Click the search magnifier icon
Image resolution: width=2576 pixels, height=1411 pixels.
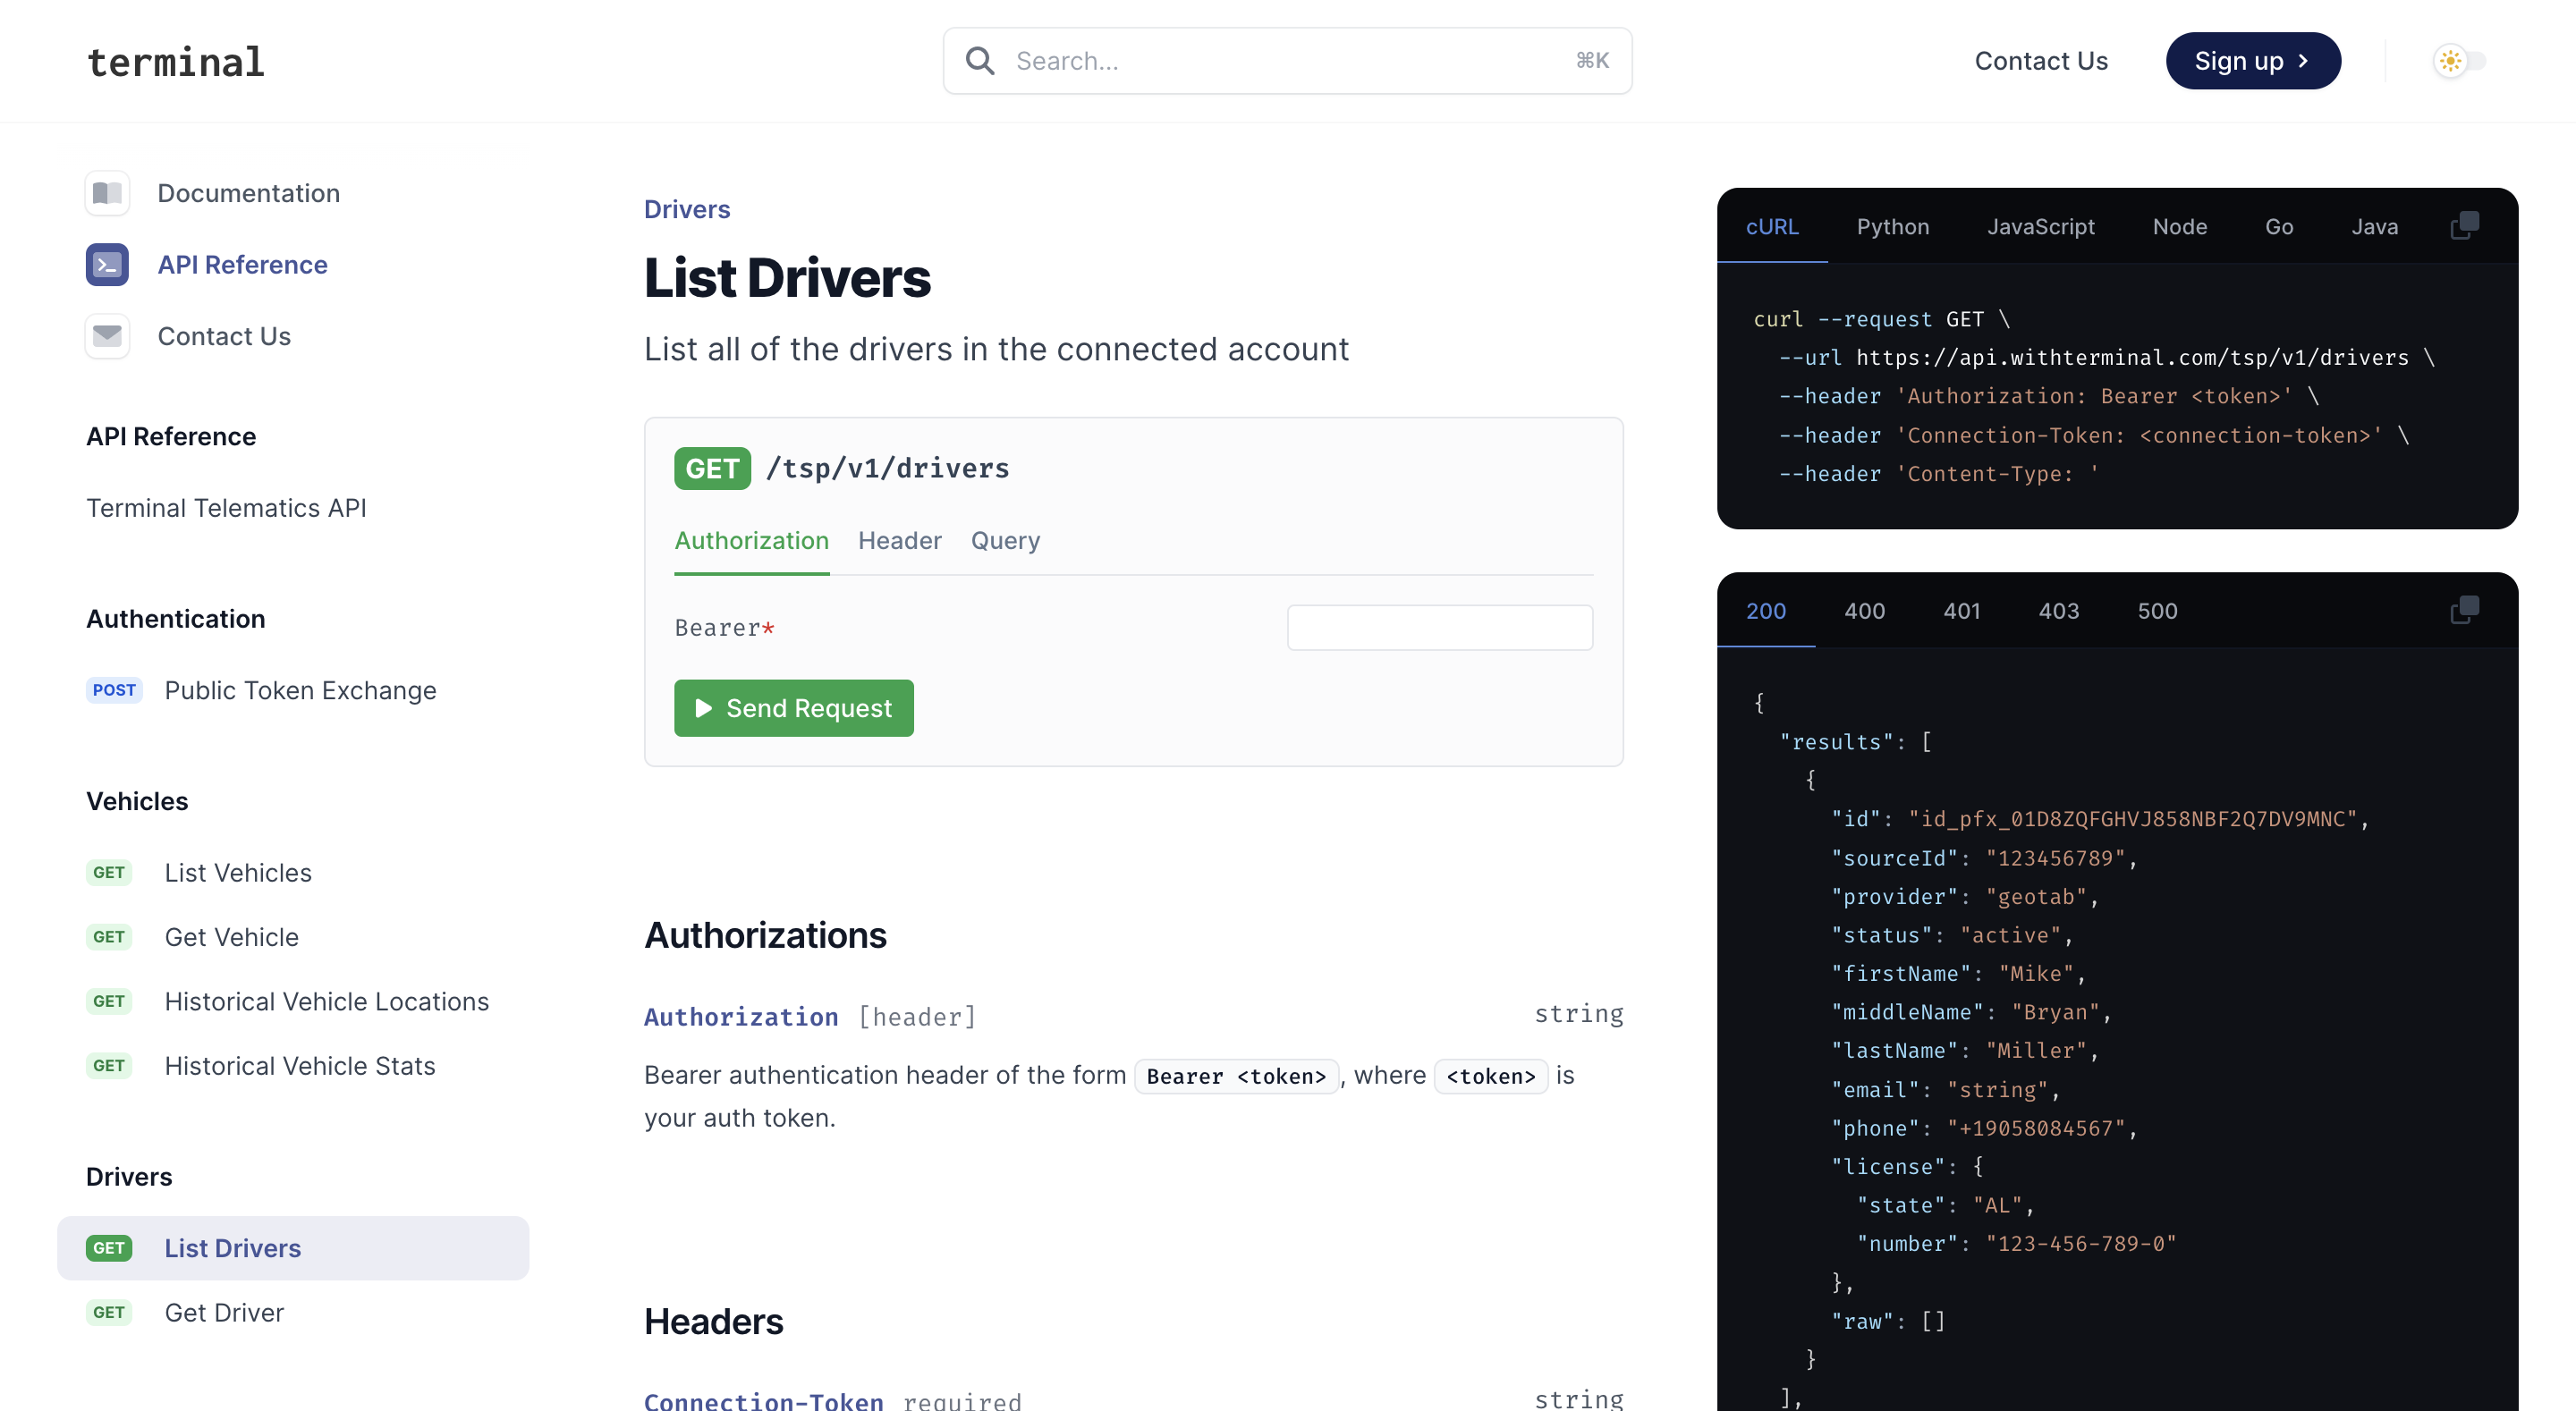(x=980, y=61)
